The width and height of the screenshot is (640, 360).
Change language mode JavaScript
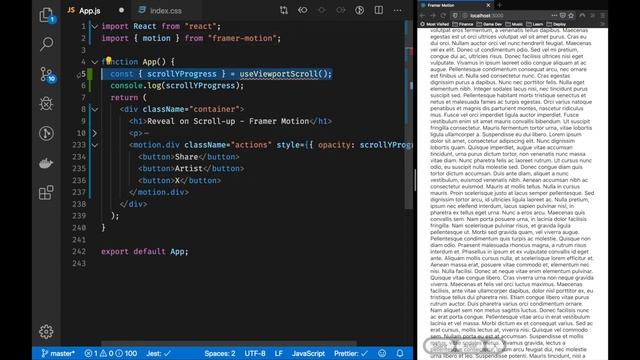coord(308,353)
